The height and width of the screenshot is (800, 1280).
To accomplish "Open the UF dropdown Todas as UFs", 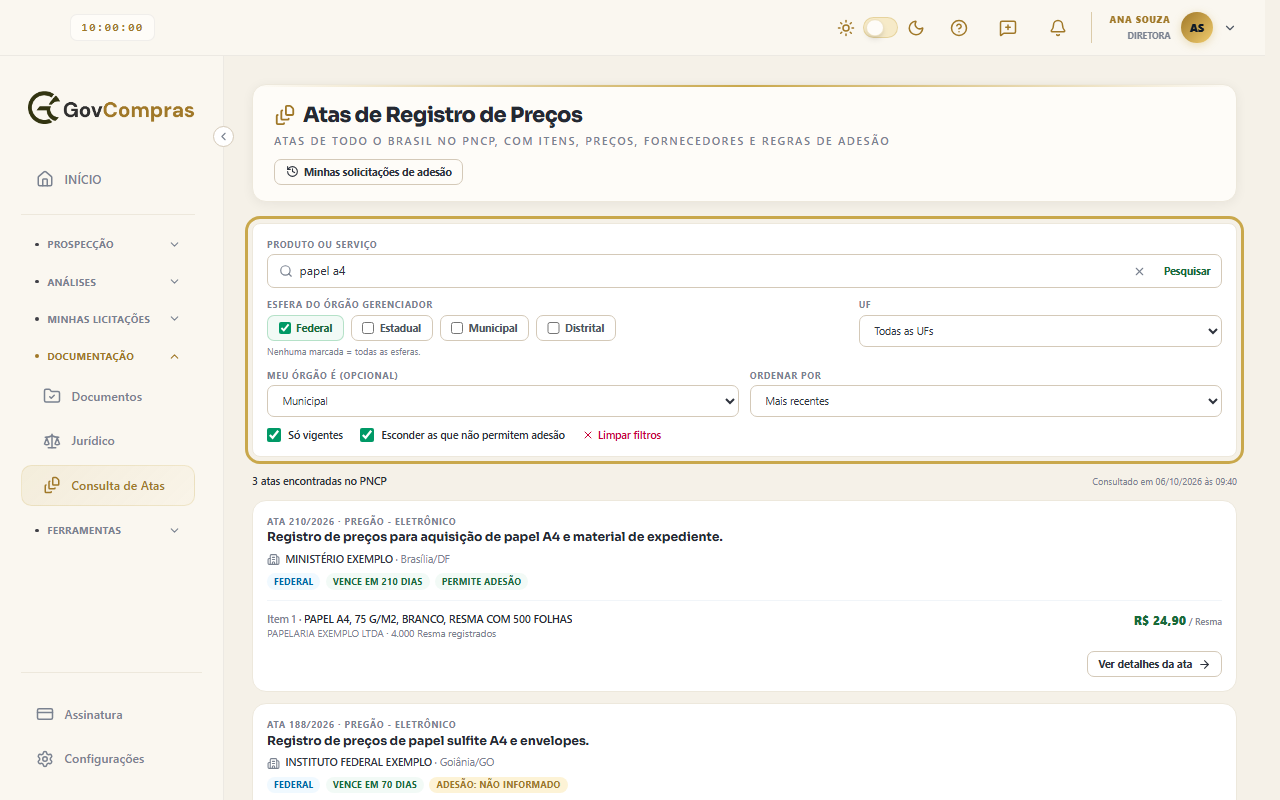I will pos(1040,331).
